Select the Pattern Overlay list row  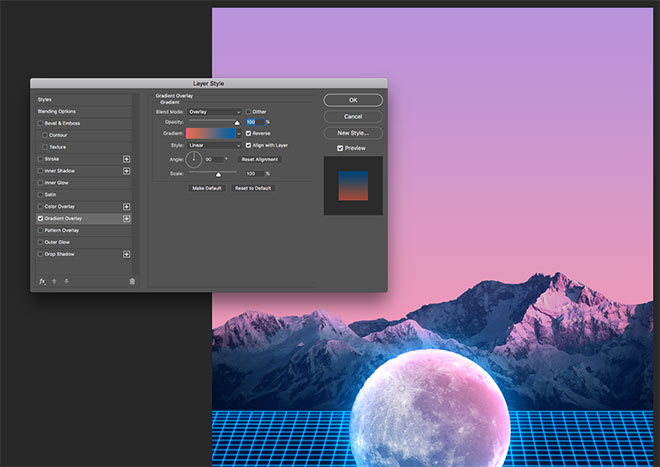pos(84,230)
